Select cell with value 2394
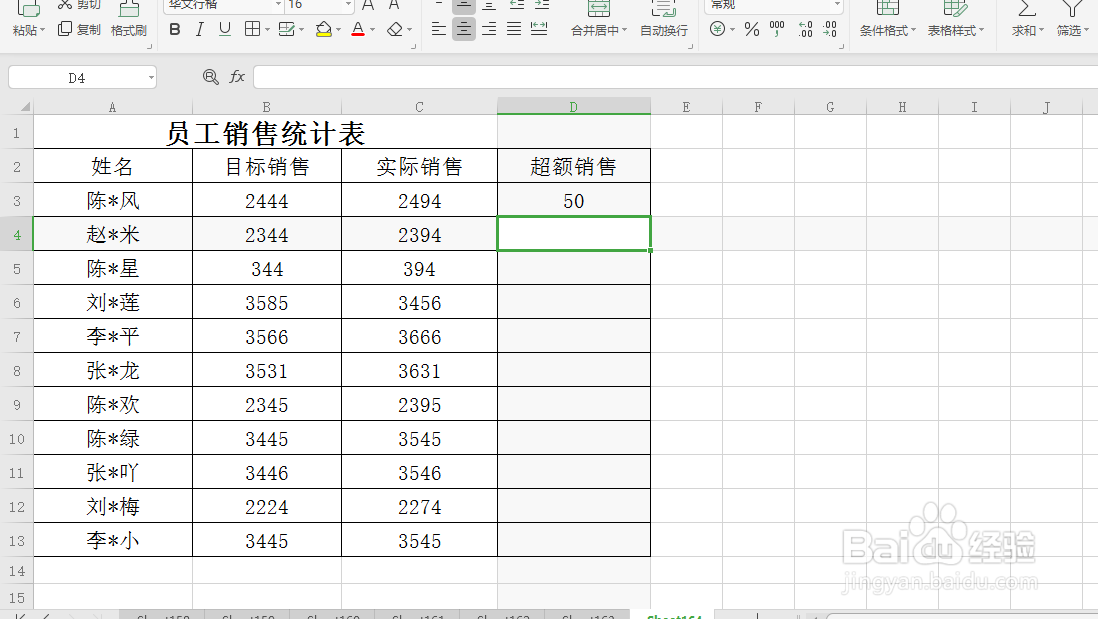 pos(419,235)
